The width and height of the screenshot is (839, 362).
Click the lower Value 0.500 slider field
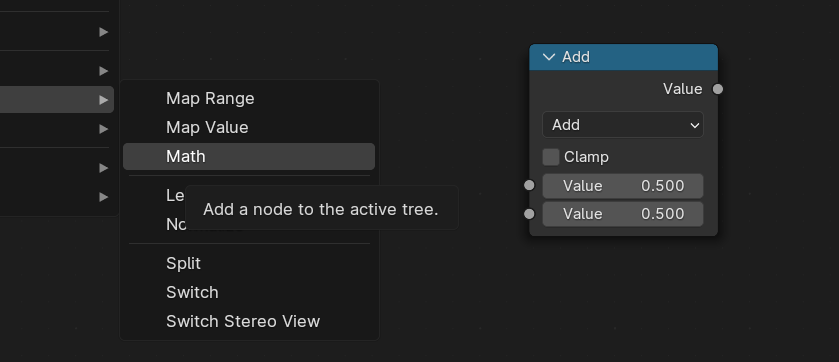pos(623,214)
